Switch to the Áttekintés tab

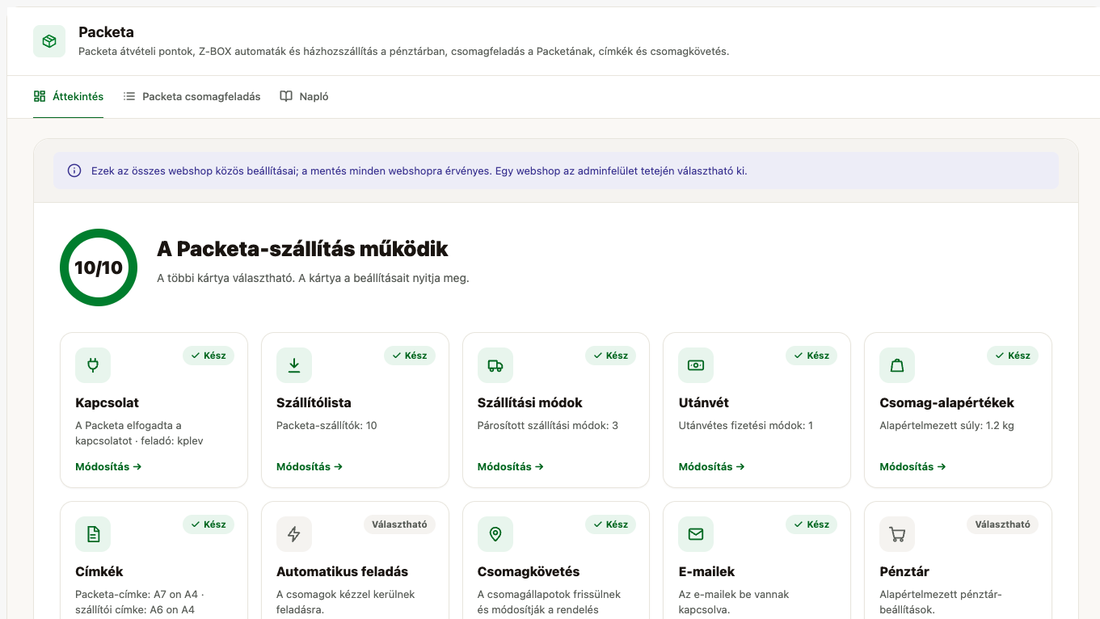coord(68,96)
